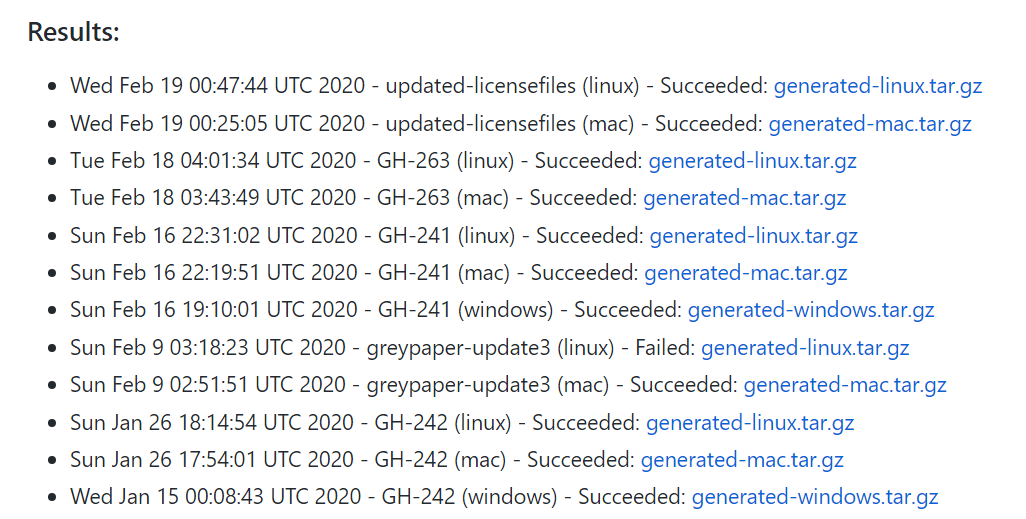
Task: Download Jan 26 GH-242 mac tarball
Action: [742, 461]
